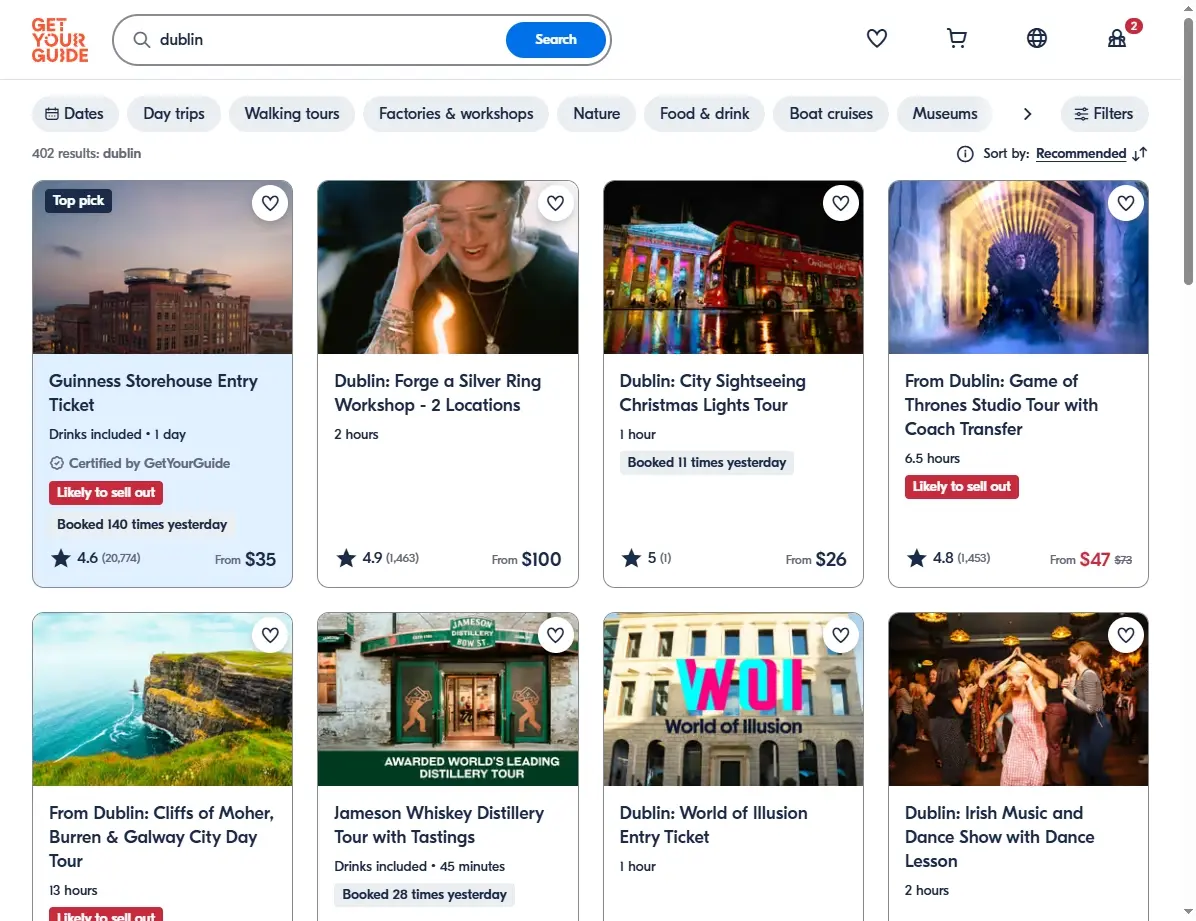Screen dimensions: 1196x921
Task: Save Game of Thrones Studio Tour to wishlist
Action: click(x=1126, y=203)
